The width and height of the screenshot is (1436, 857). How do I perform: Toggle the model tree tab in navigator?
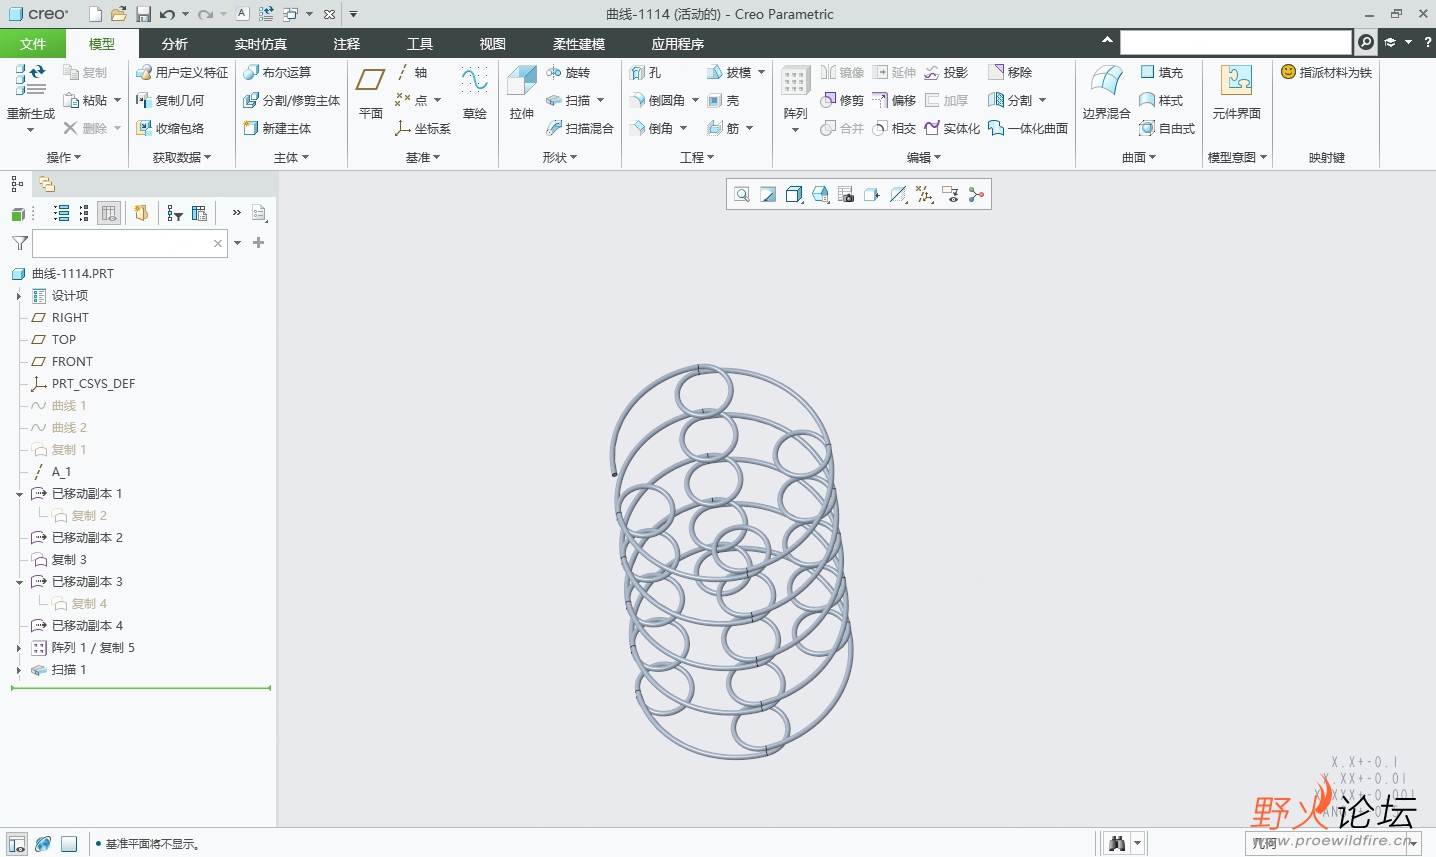pos(17,184)
